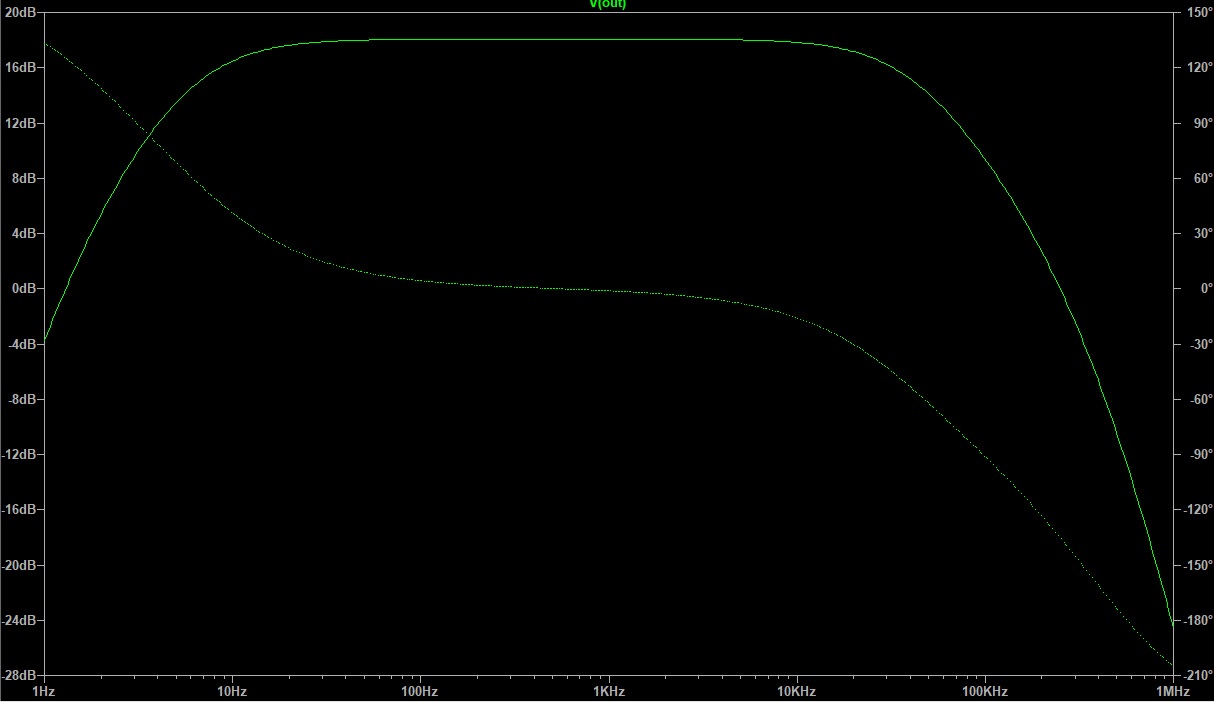Click the 1MHz frequency axis label
1214x703 pixels.
(x=1172, y=691)
